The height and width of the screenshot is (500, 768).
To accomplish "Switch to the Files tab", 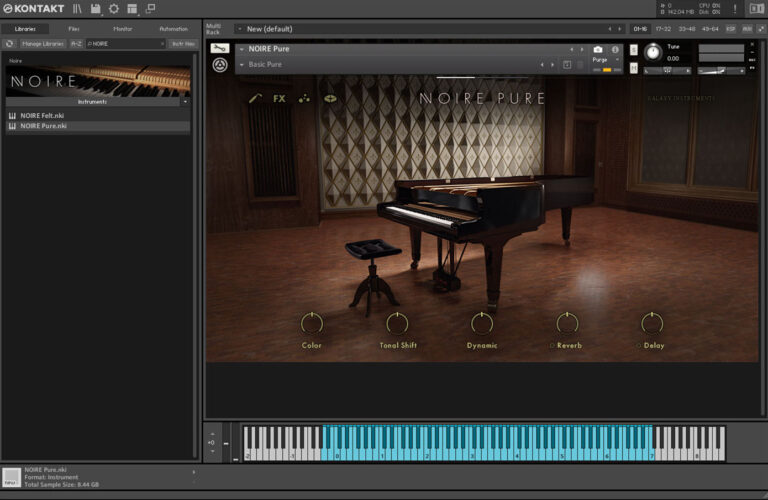I will 74,29.
